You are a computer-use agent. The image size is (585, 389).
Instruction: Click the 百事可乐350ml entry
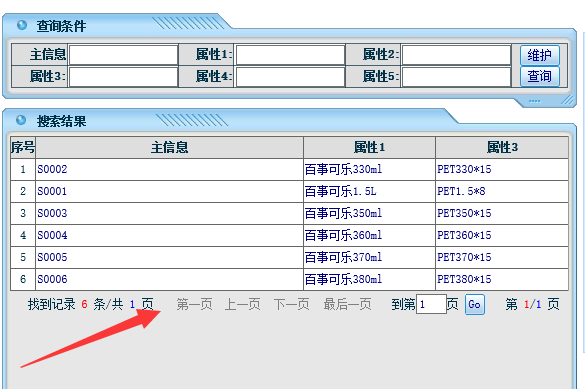click(343, 213)
